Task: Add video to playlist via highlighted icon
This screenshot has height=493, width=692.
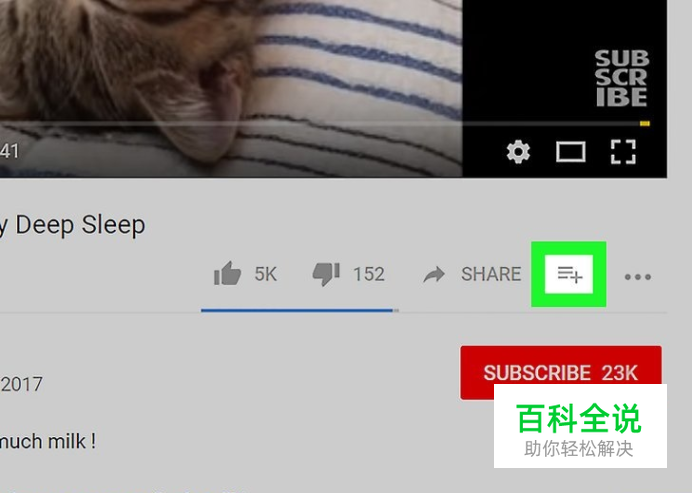Action: (x=569, y=274)
